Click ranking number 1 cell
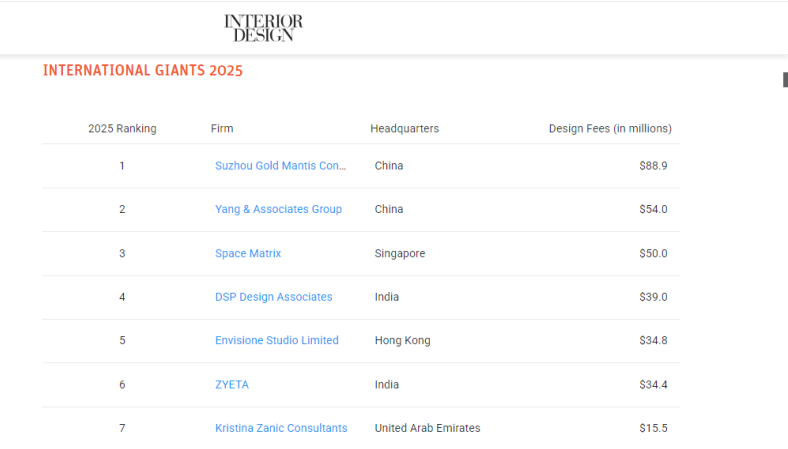Viewport: 788px width, 449px height. [122, 166]
